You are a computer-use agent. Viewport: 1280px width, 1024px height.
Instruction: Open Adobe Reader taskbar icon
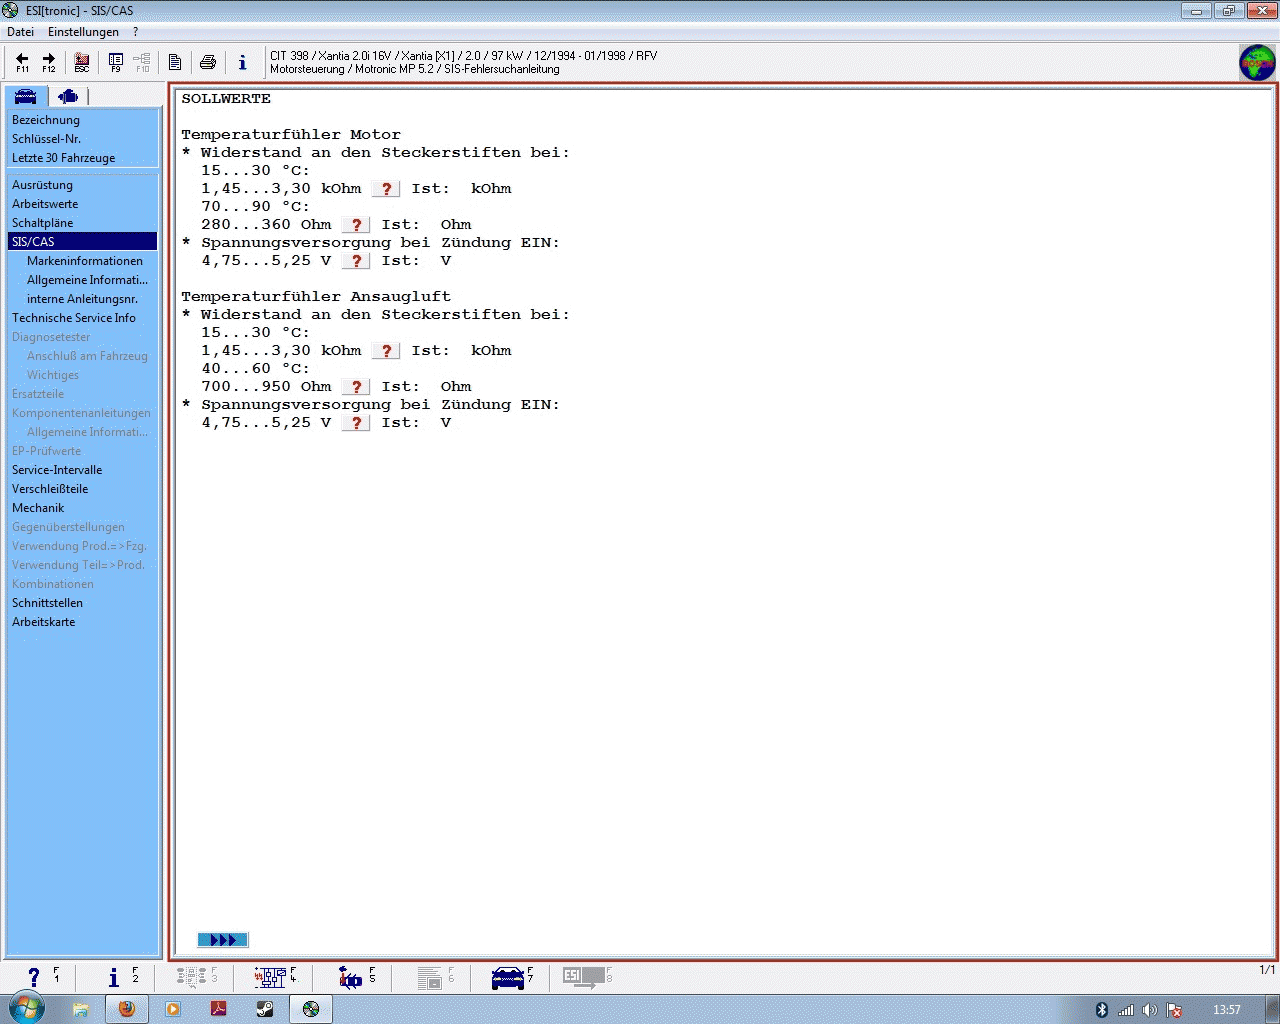[219, 1009]
